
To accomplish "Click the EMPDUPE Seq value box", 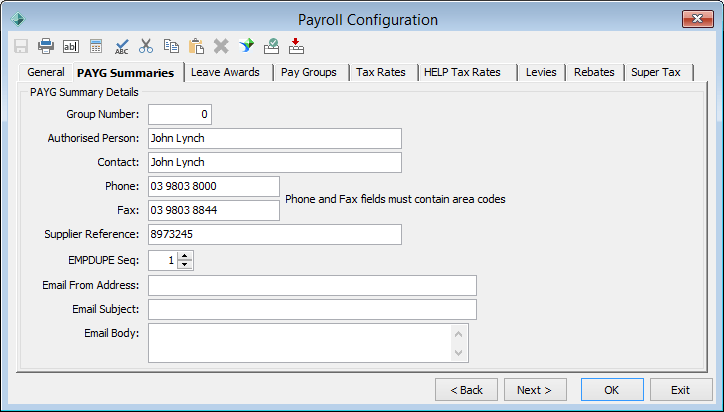I will click(163, 261).
